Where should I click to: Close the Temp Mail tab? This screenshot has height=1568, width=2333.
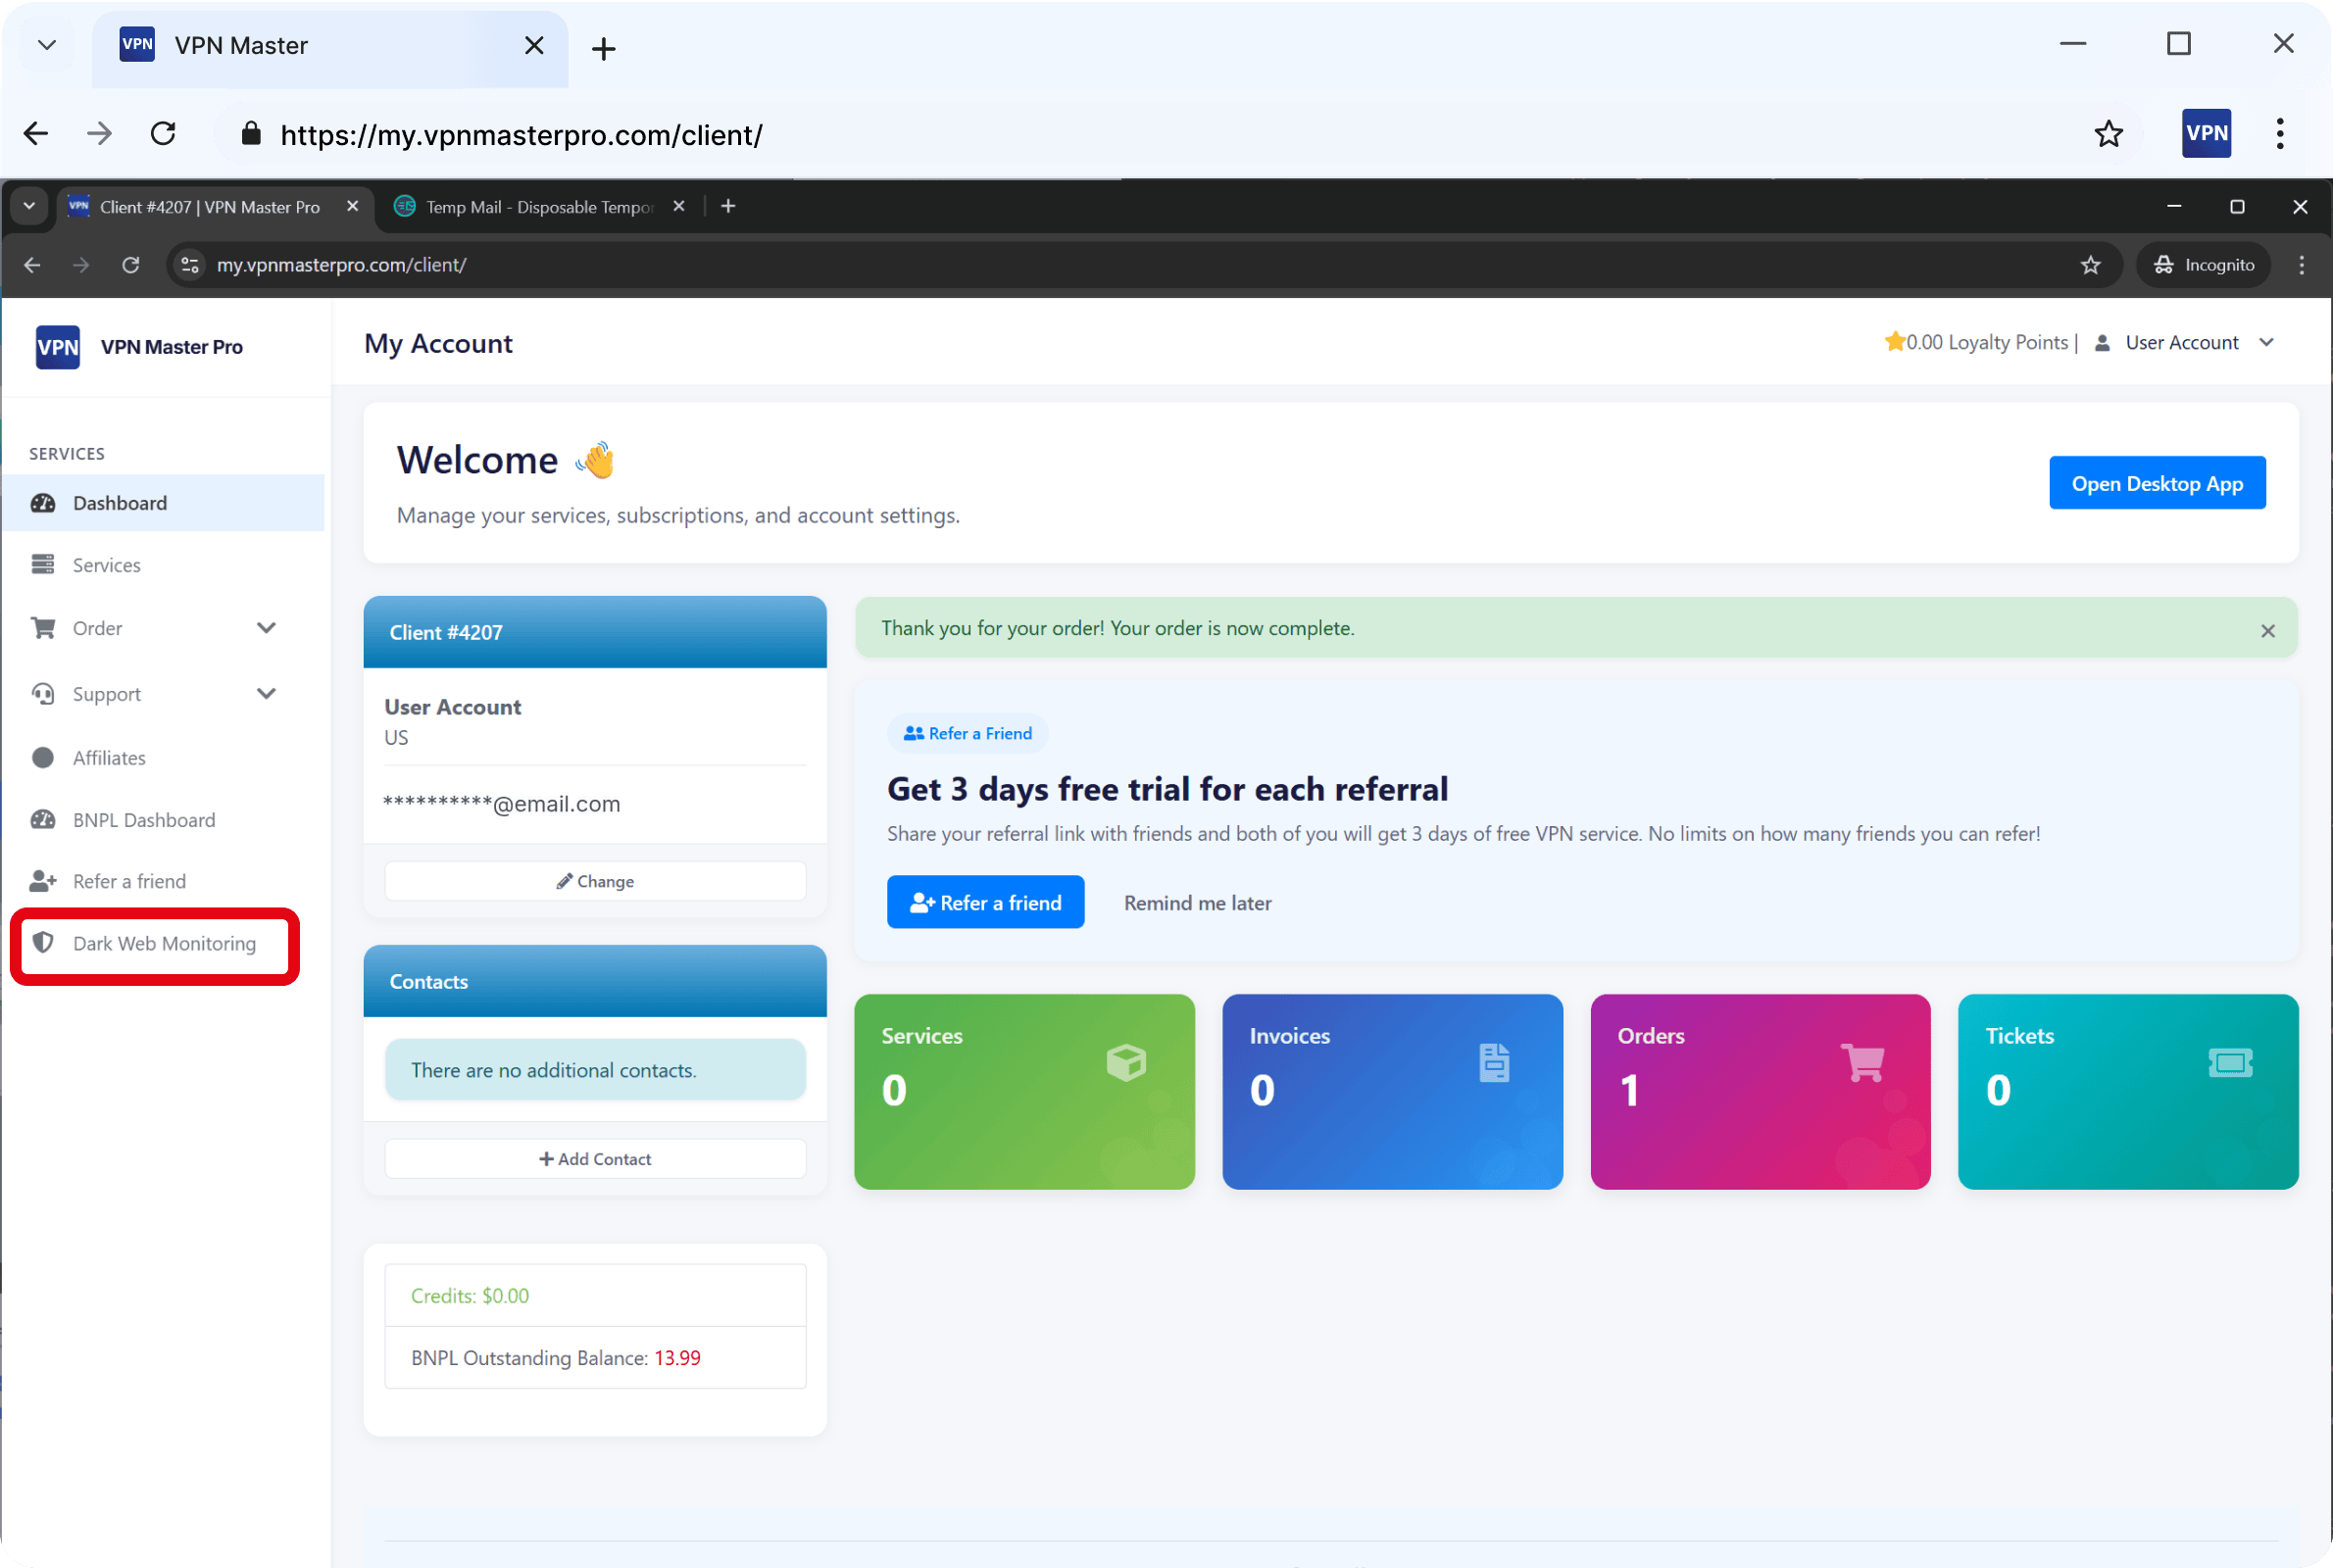(x=678, y=206)
